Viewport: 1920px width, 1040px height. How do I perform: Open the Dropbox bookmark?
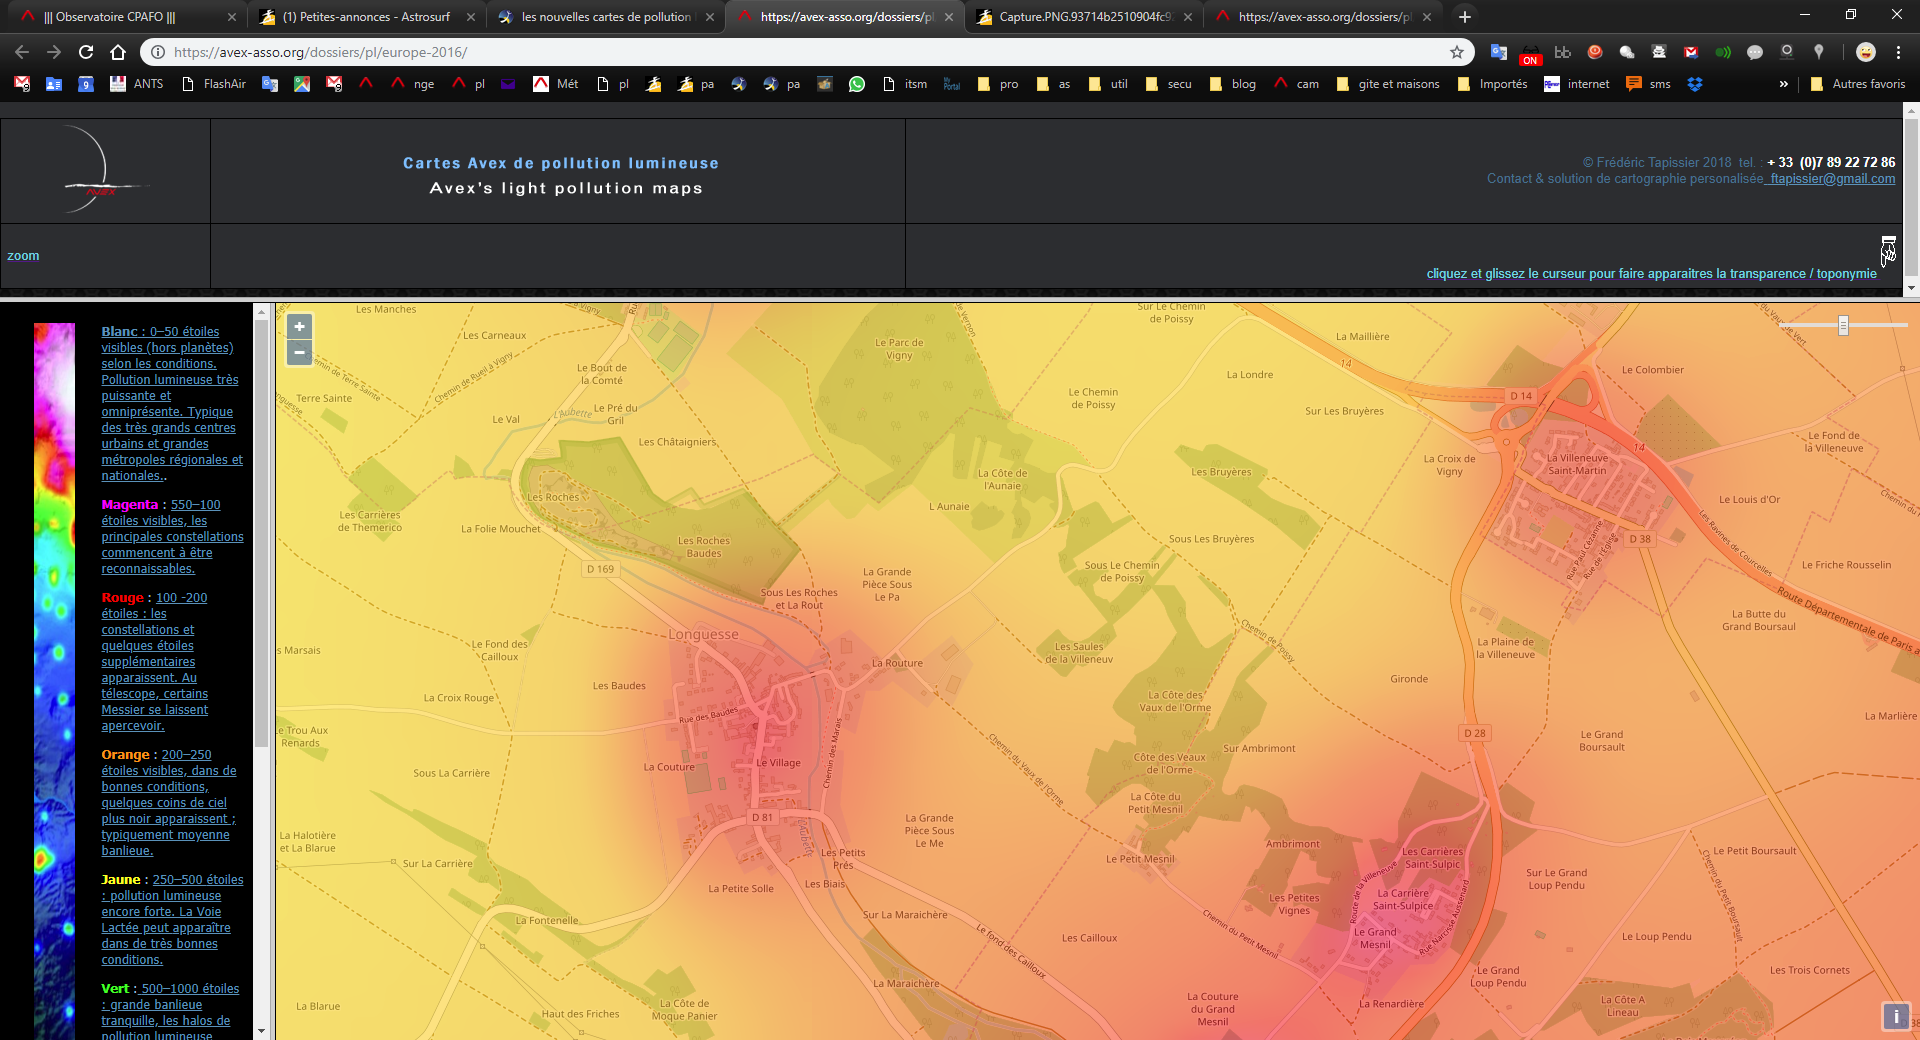click(1695, 84)
